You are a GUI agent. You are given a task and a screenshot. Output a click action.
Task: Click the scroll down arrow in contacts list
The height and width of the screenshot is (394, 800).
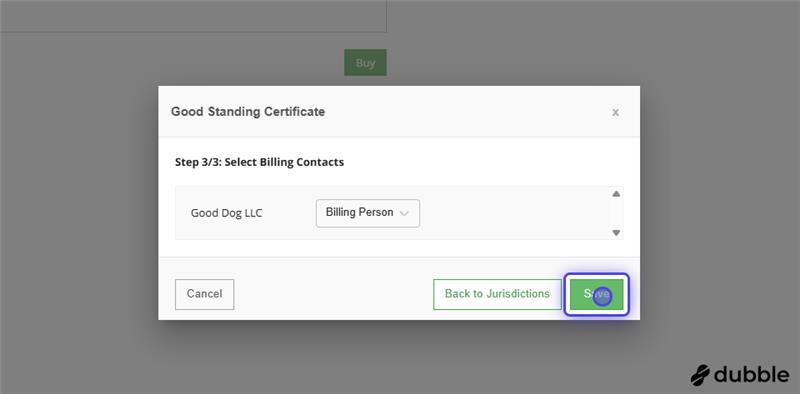point(616,233)
